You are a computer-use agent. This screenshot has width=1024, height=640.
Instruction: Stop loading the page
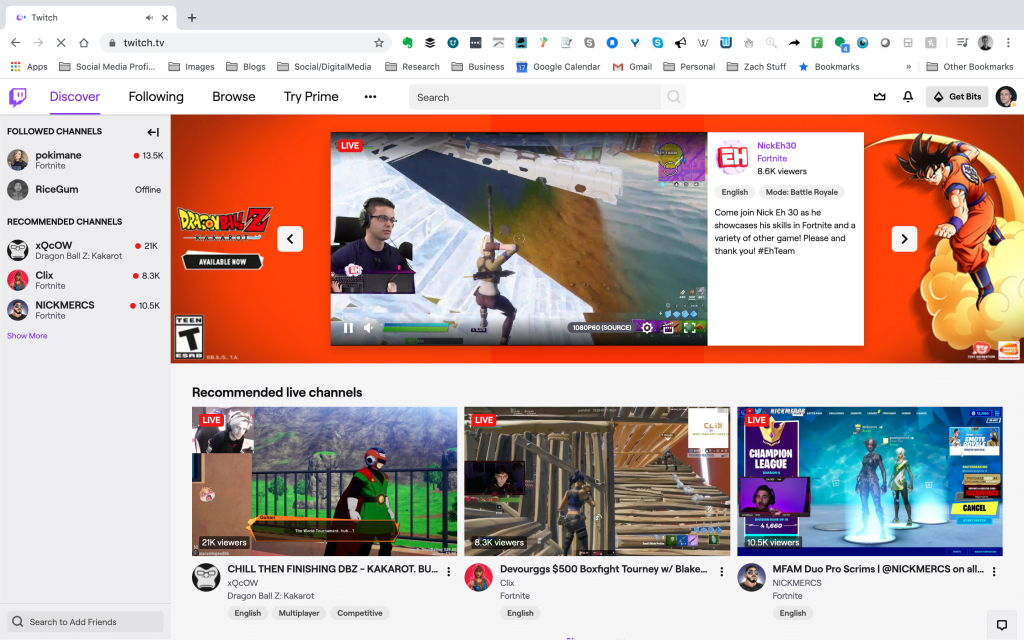coord(61,42)
